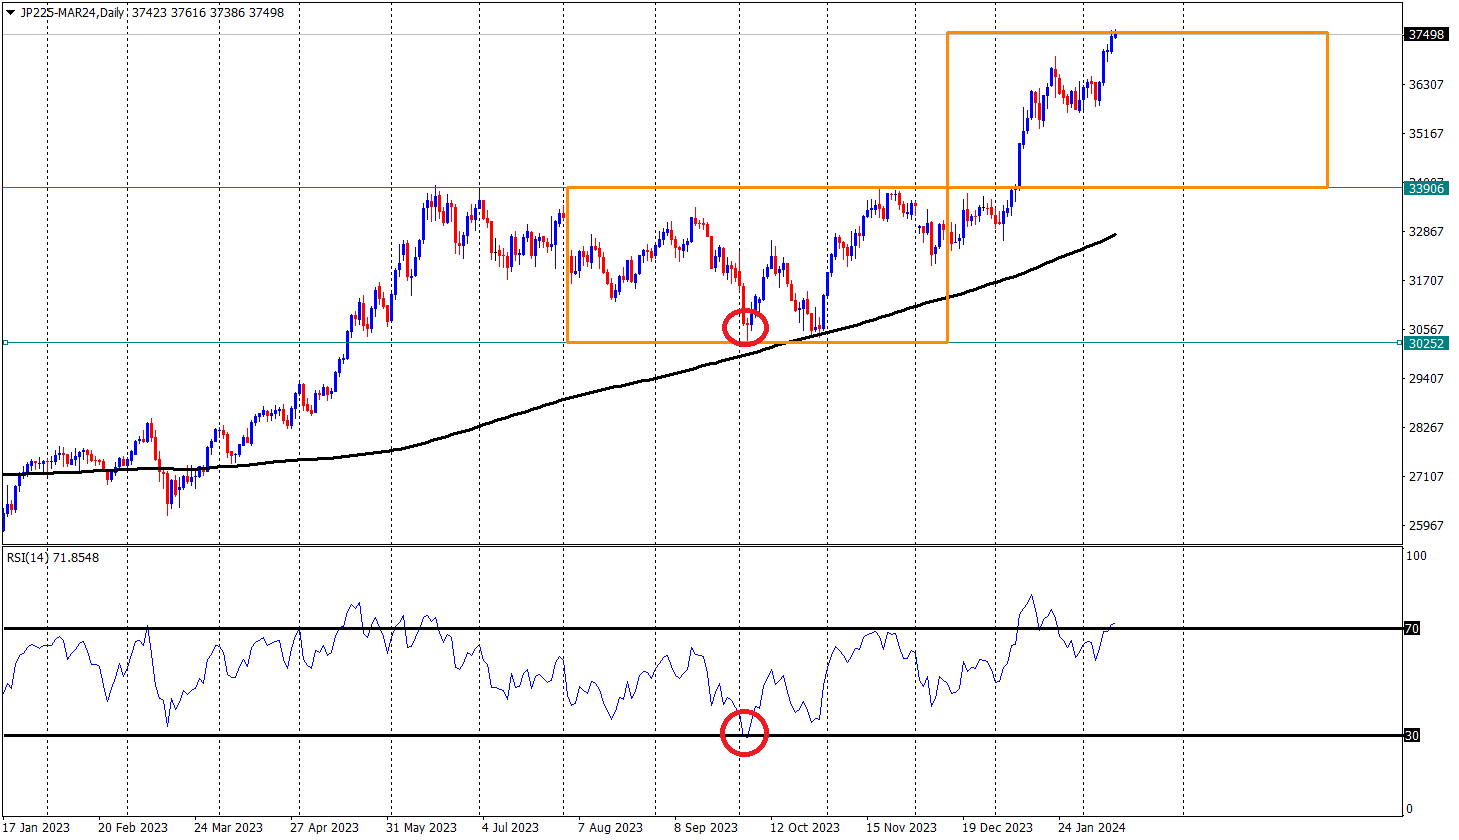Click the current price label 37498
The width and height of the screenshot is (1459, 840).
click(1425, 34)
